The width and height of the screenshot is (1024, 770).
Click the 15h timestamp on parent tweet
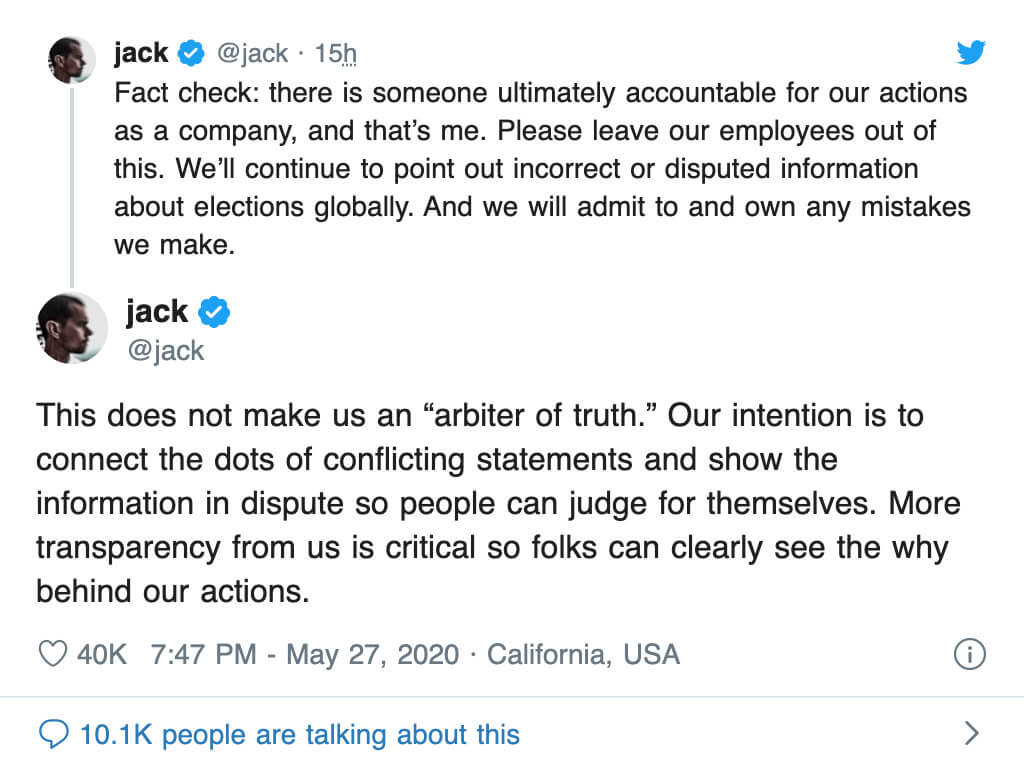pyautogui.click(x=336, y=54)
